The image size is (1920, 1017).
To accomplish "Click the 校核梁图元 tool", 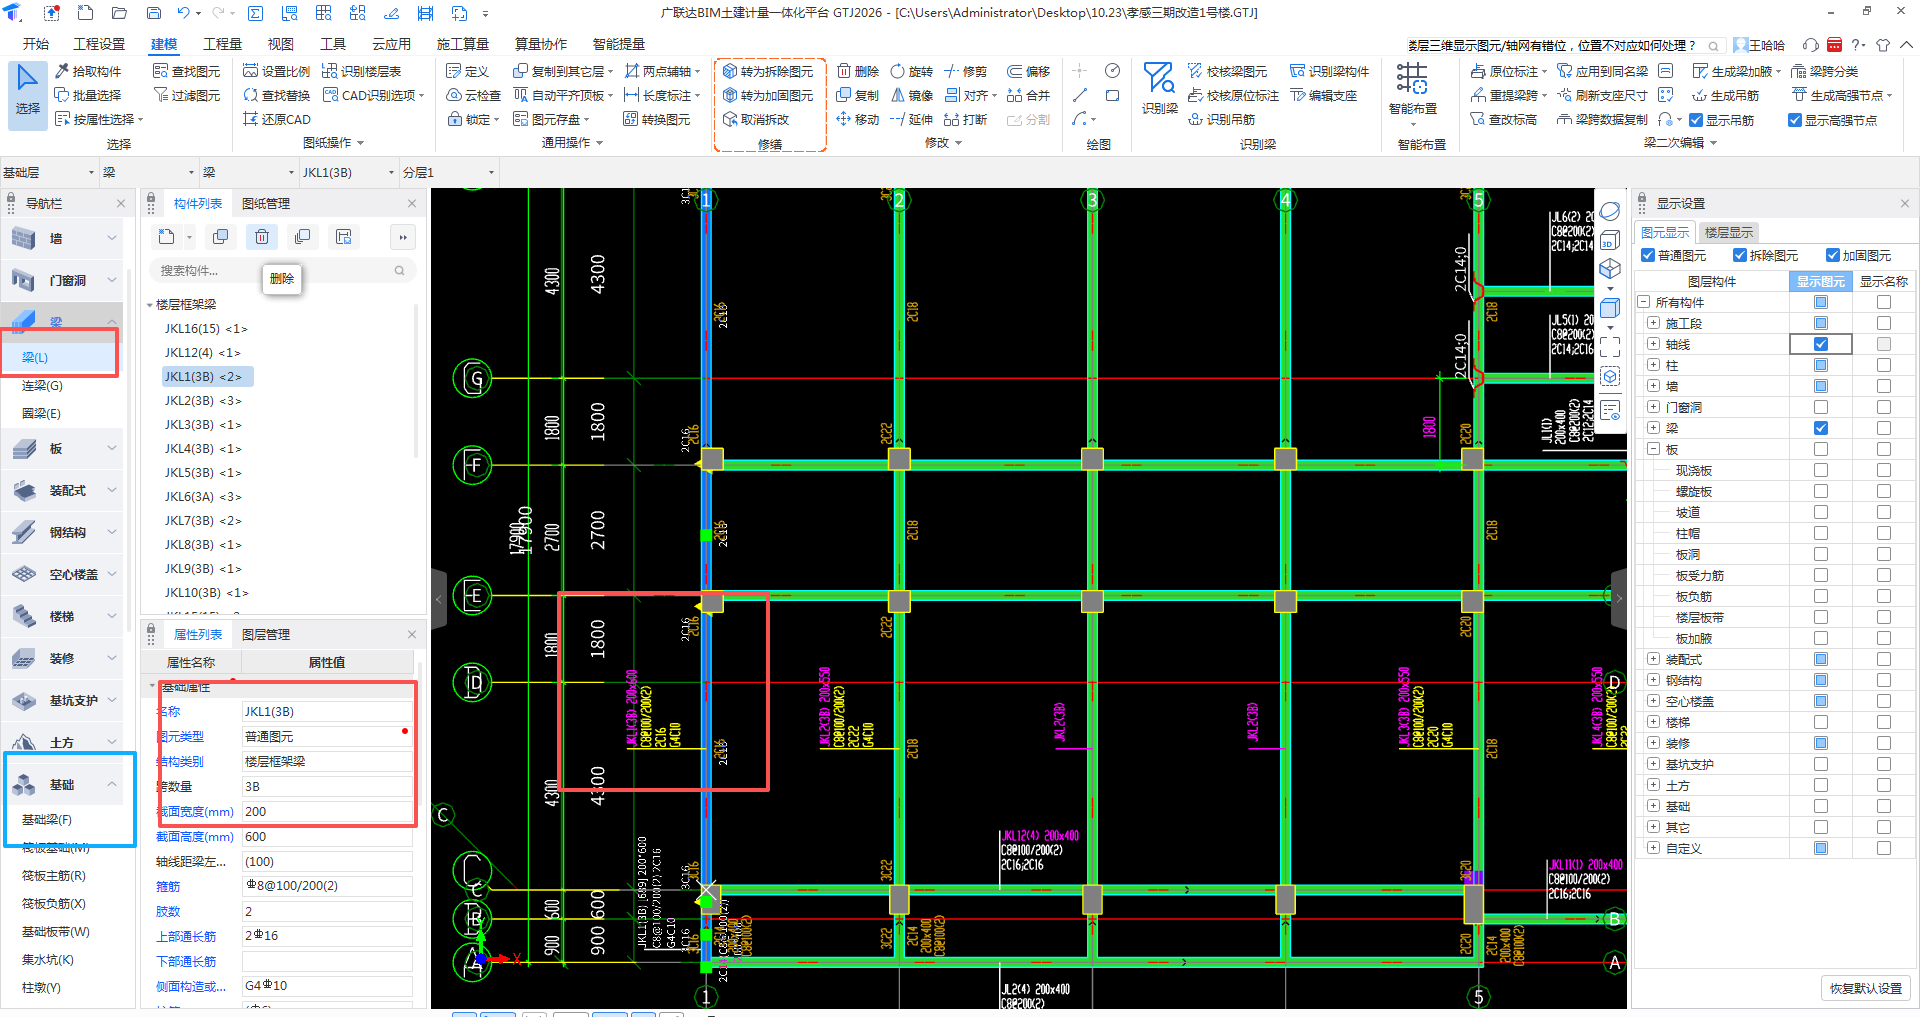I will tap(1227, 71).
